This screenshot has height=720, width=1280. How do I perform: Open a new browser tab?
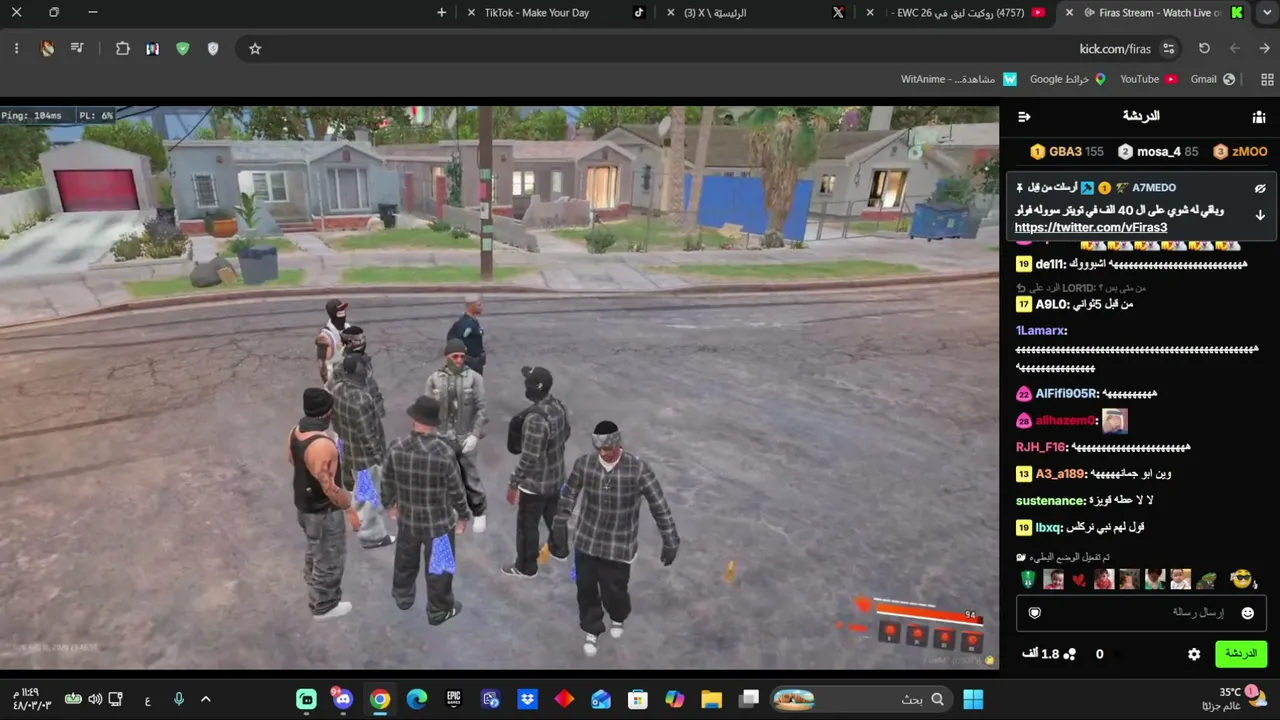tap(442, 13)
